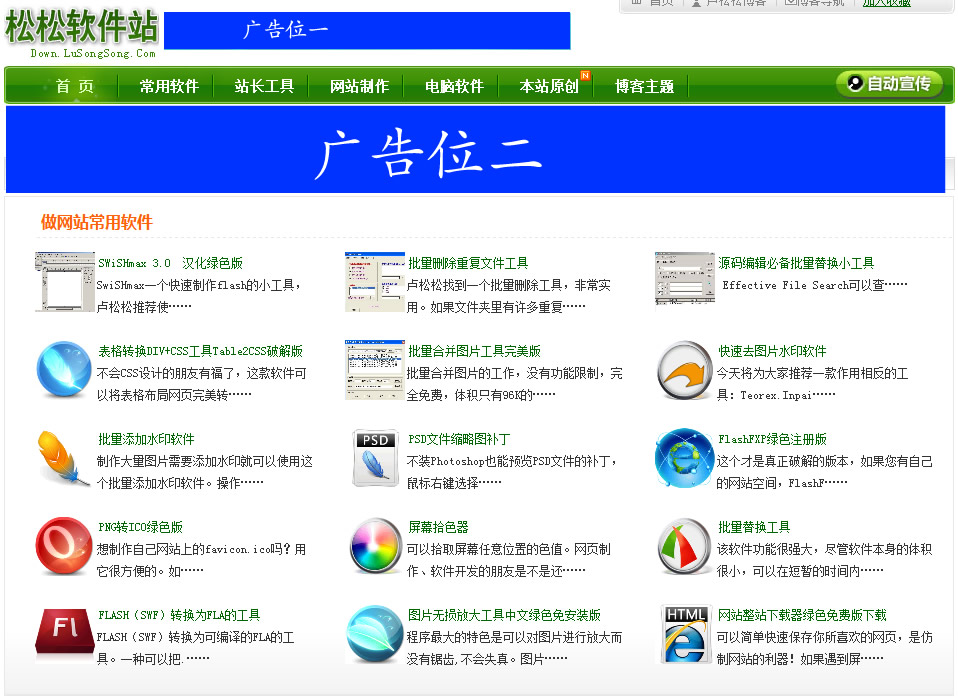958x698 pixels.
Task: Open 批量删除重复文件工具 link
Action: pyautogui.click(x=468, y=263)
